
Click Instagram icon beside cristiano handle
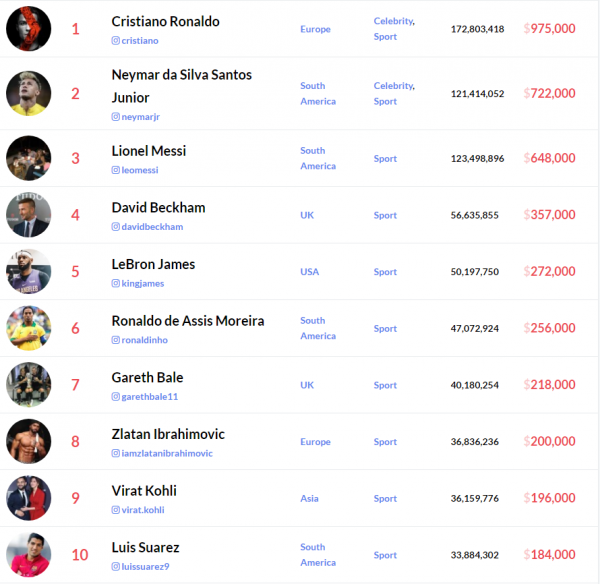(x=116, y=41)
